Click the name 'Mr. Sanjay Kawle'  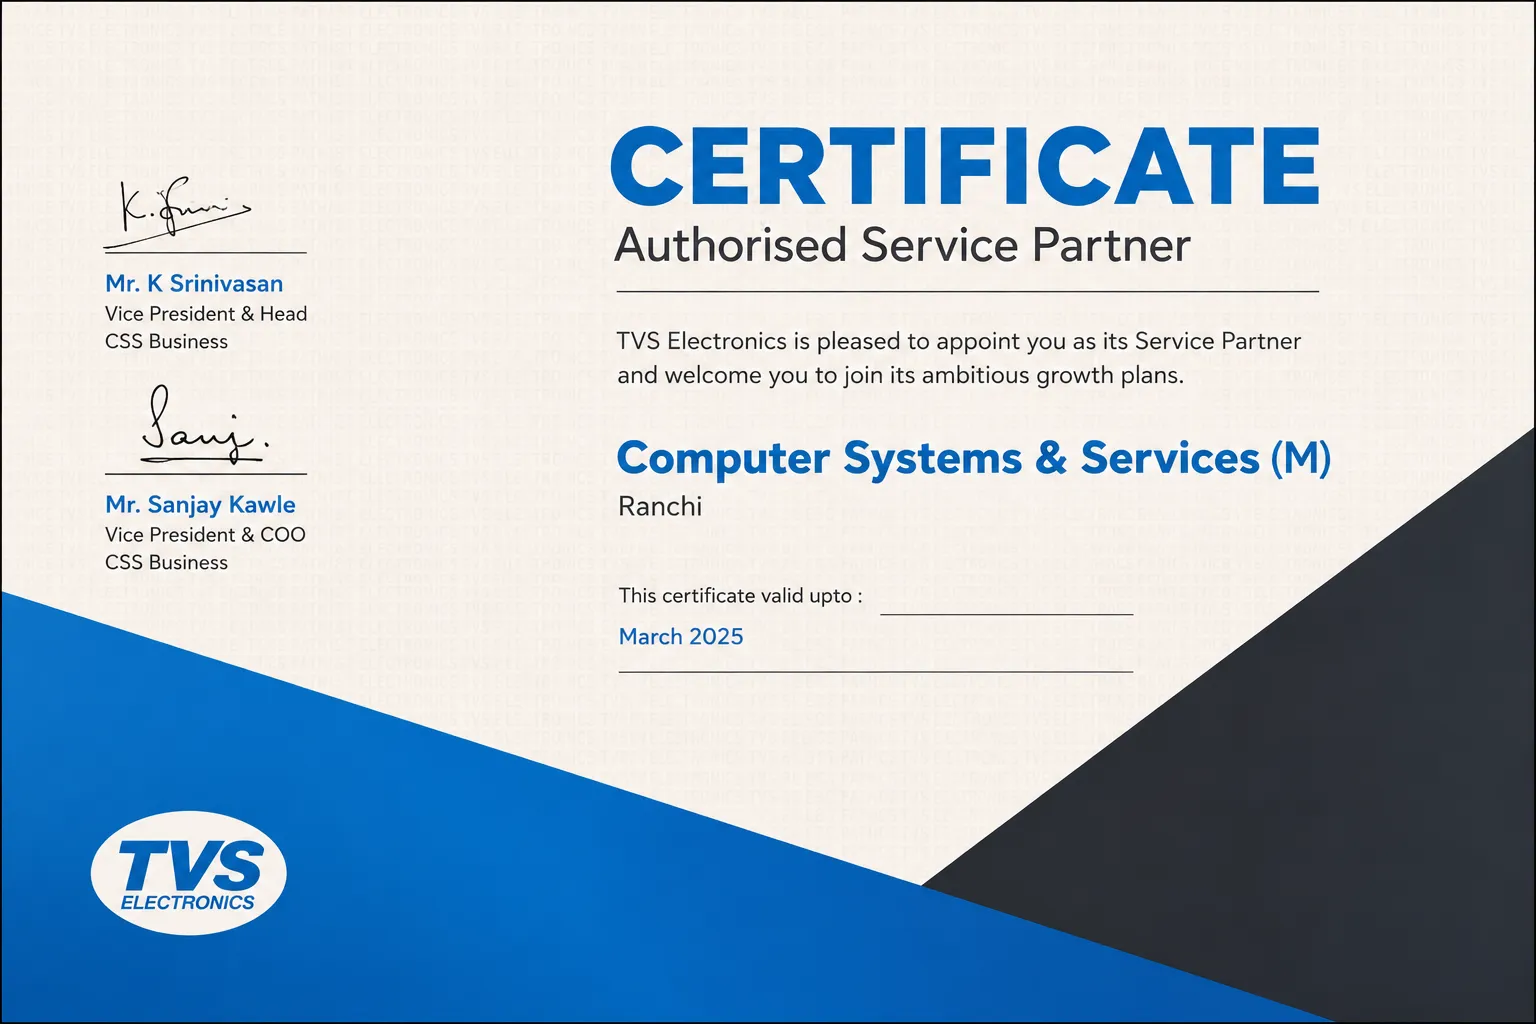[x=200, y=505]
